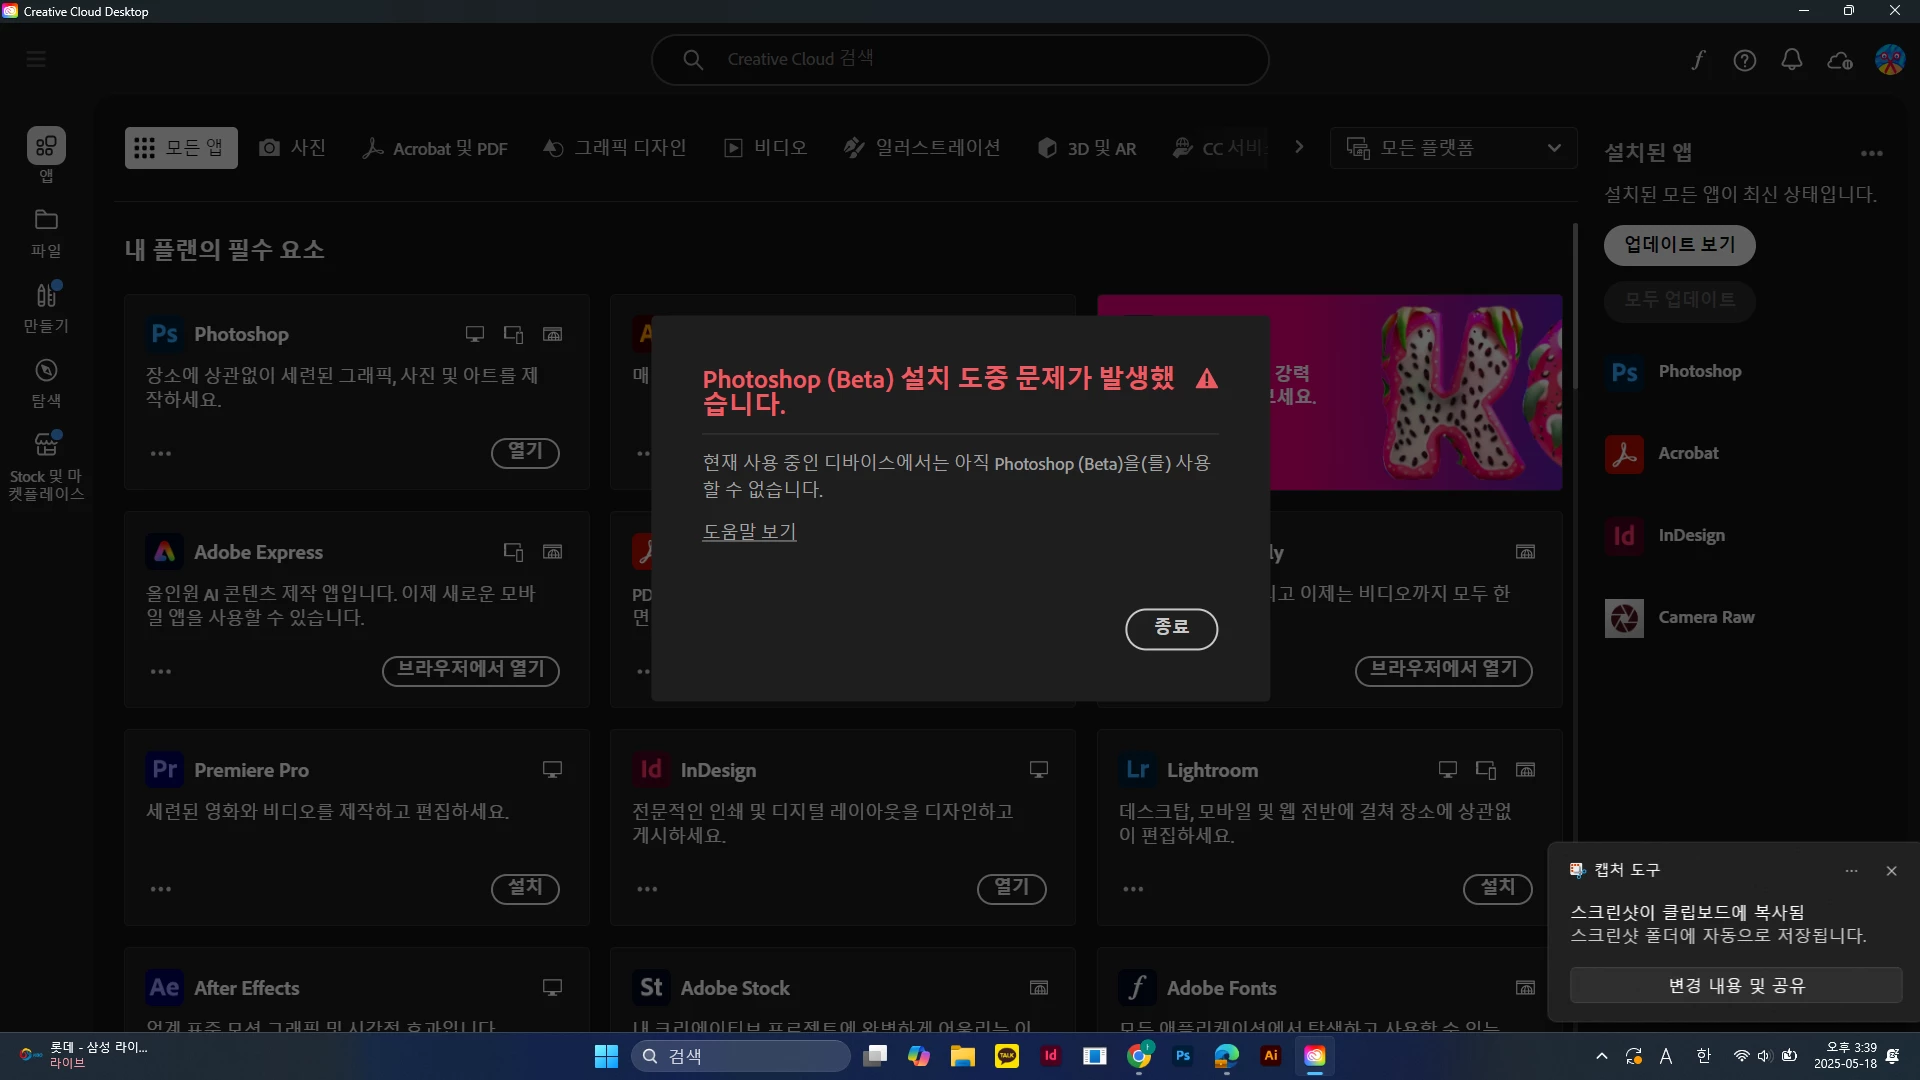This screenshot has height=1080, width=1920.
Task: Click the 업데이트 보기 button
Action: [1679, 245]
